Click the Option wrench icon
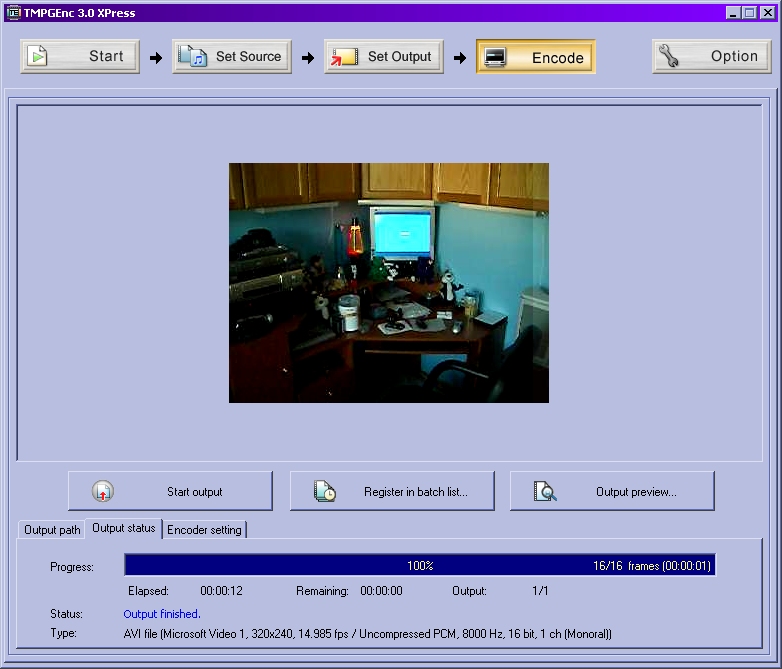The image size is (782, 669). pyautogui.click(x=668, y=56)
